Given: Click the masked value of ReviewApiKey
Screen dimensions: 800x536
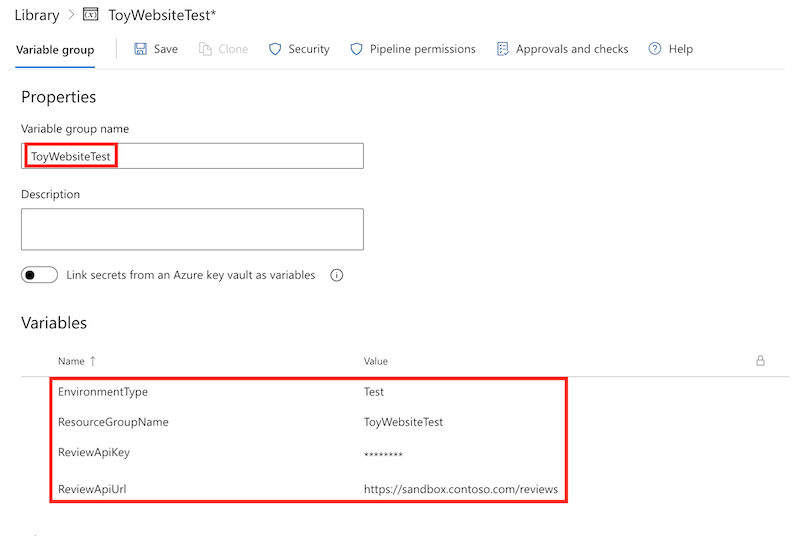Looking at the screenshot, I should (383, 454).
